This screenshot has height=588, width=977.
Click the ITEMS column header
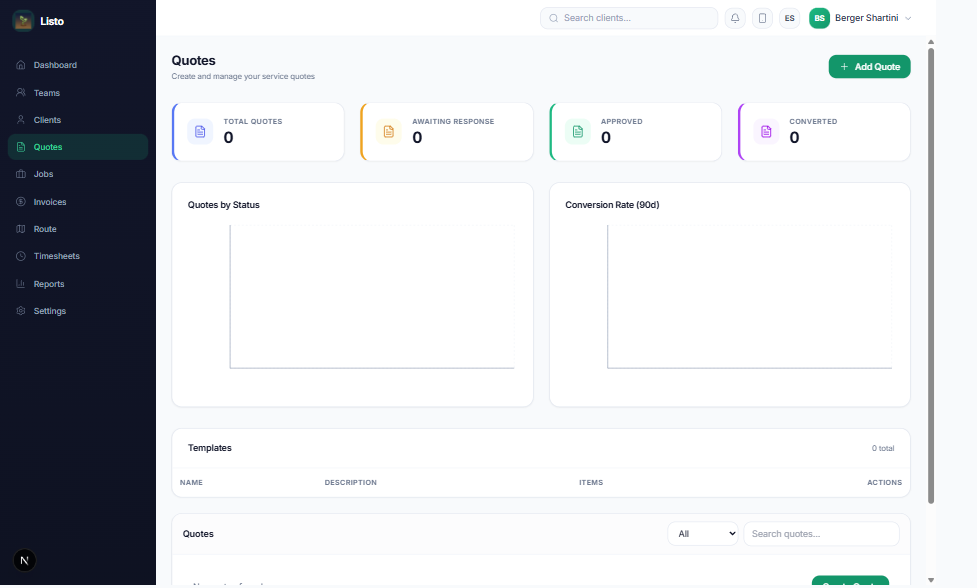(x=591, y=483)
